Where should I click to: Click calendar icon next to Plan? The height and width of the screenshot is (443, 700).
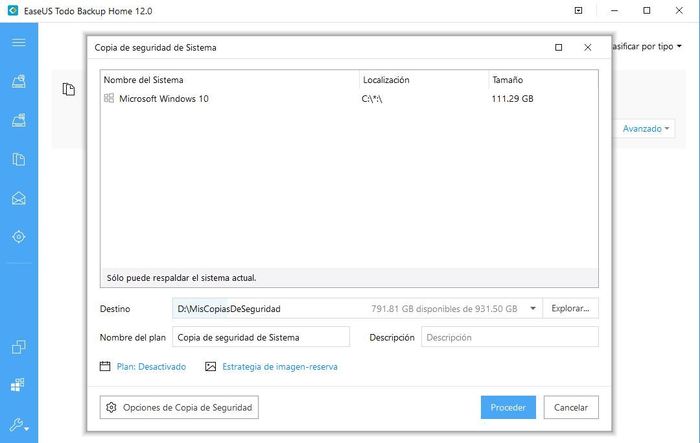(105, 367)
